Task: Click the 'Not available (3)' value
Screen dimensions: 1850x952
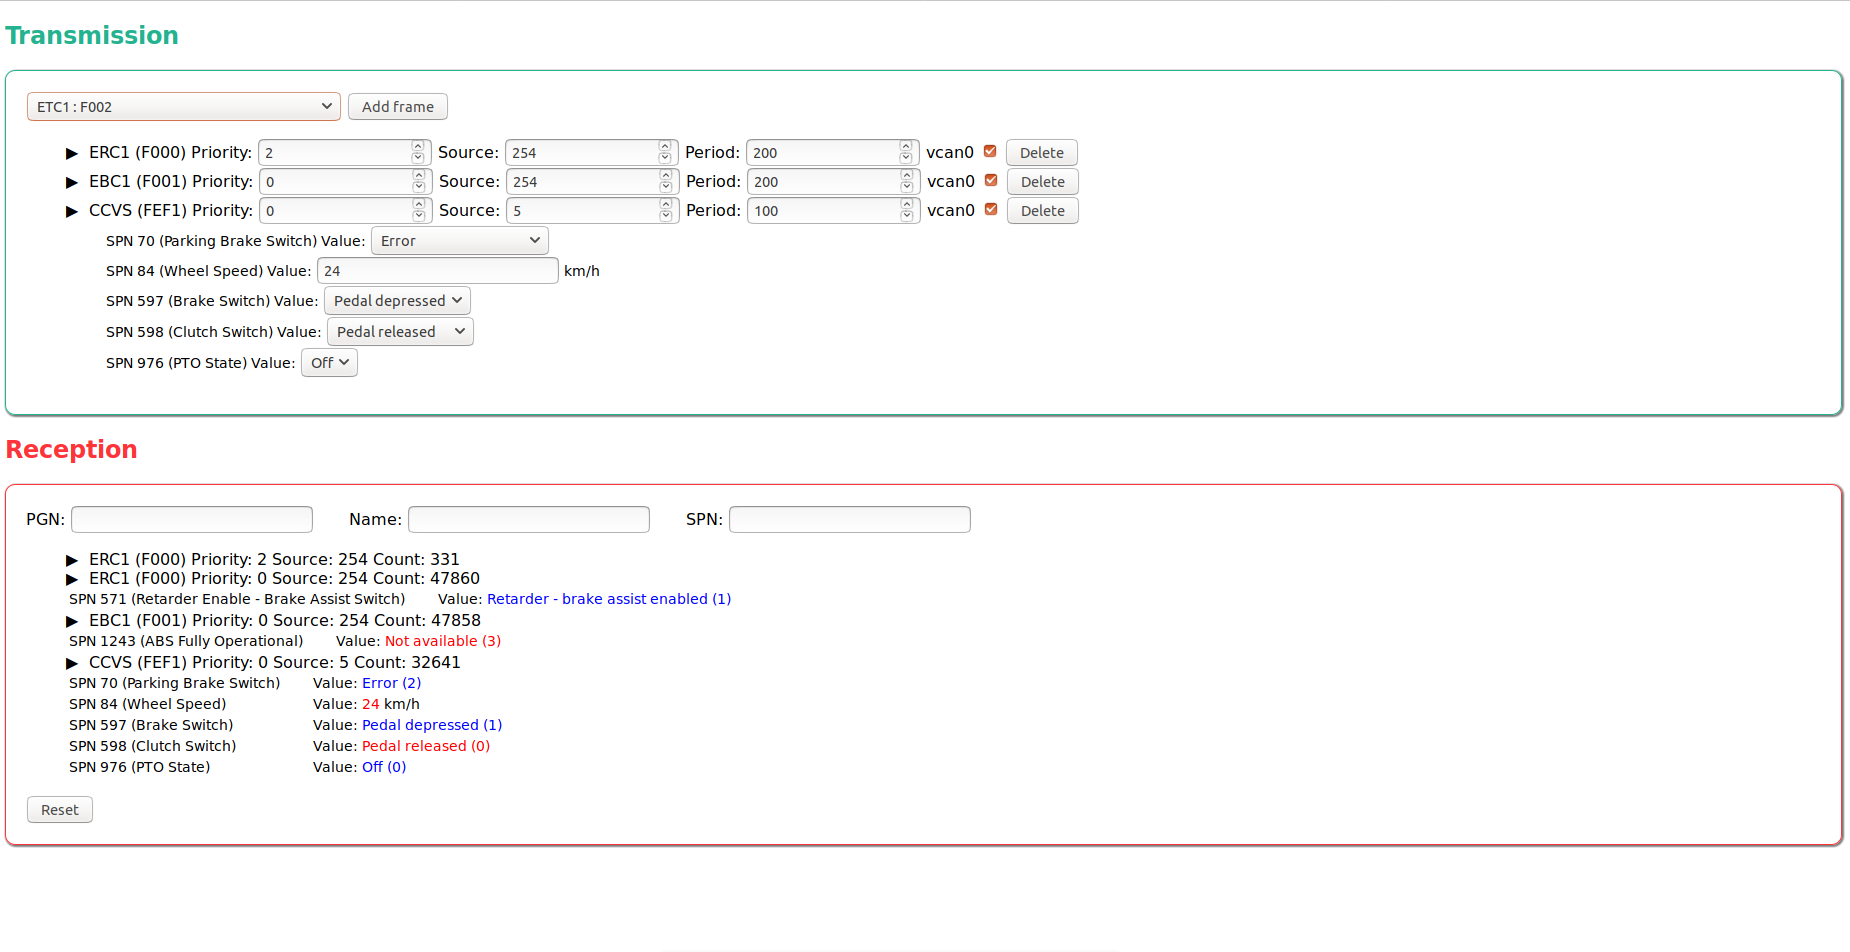Action: 443,641
